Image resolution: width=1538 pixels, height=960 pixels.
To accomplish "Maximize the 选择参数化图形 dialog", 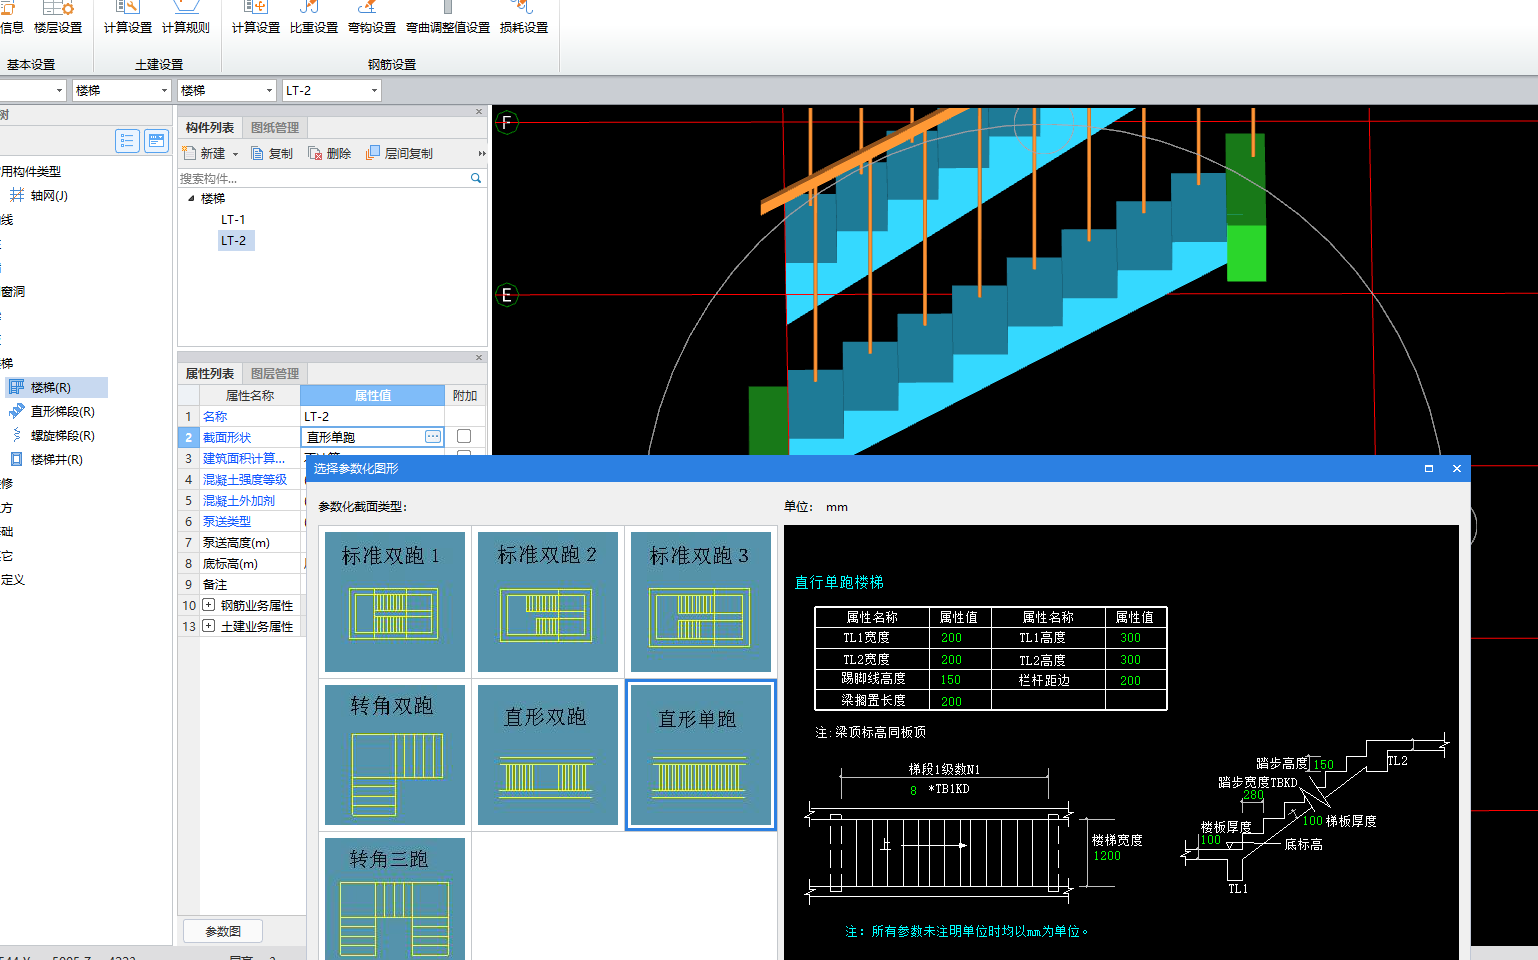I will (1429, 468).
